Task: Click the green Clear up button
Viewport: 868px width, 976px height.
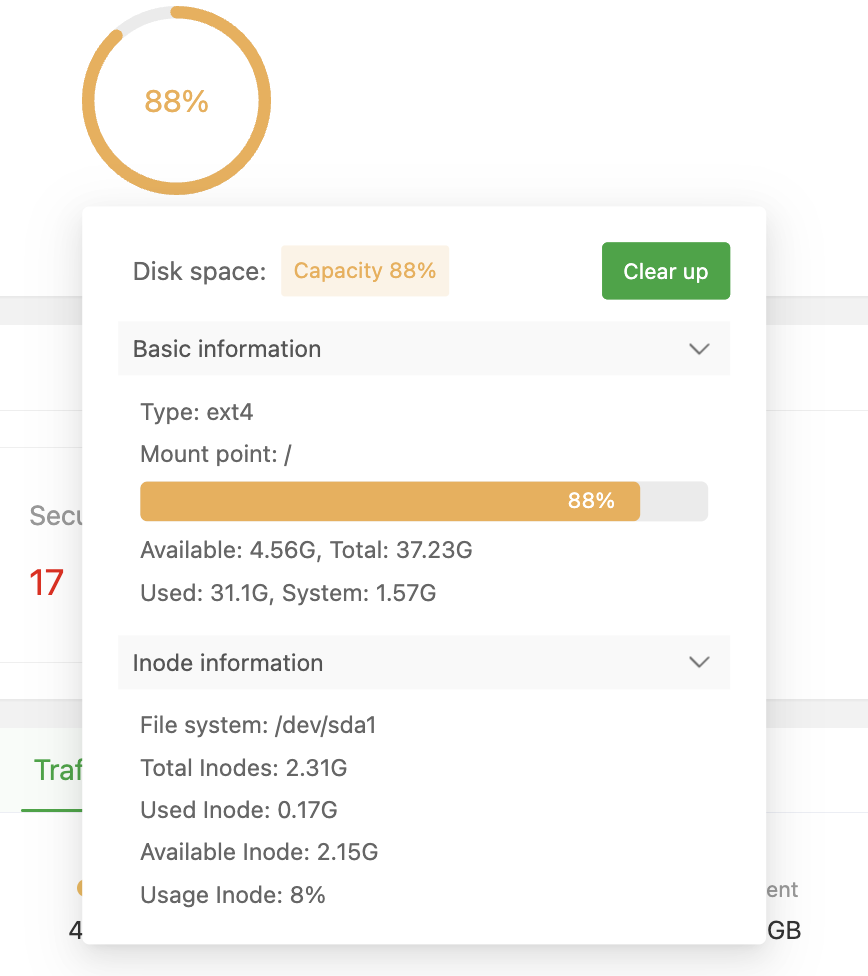Action: pos(665,271)
